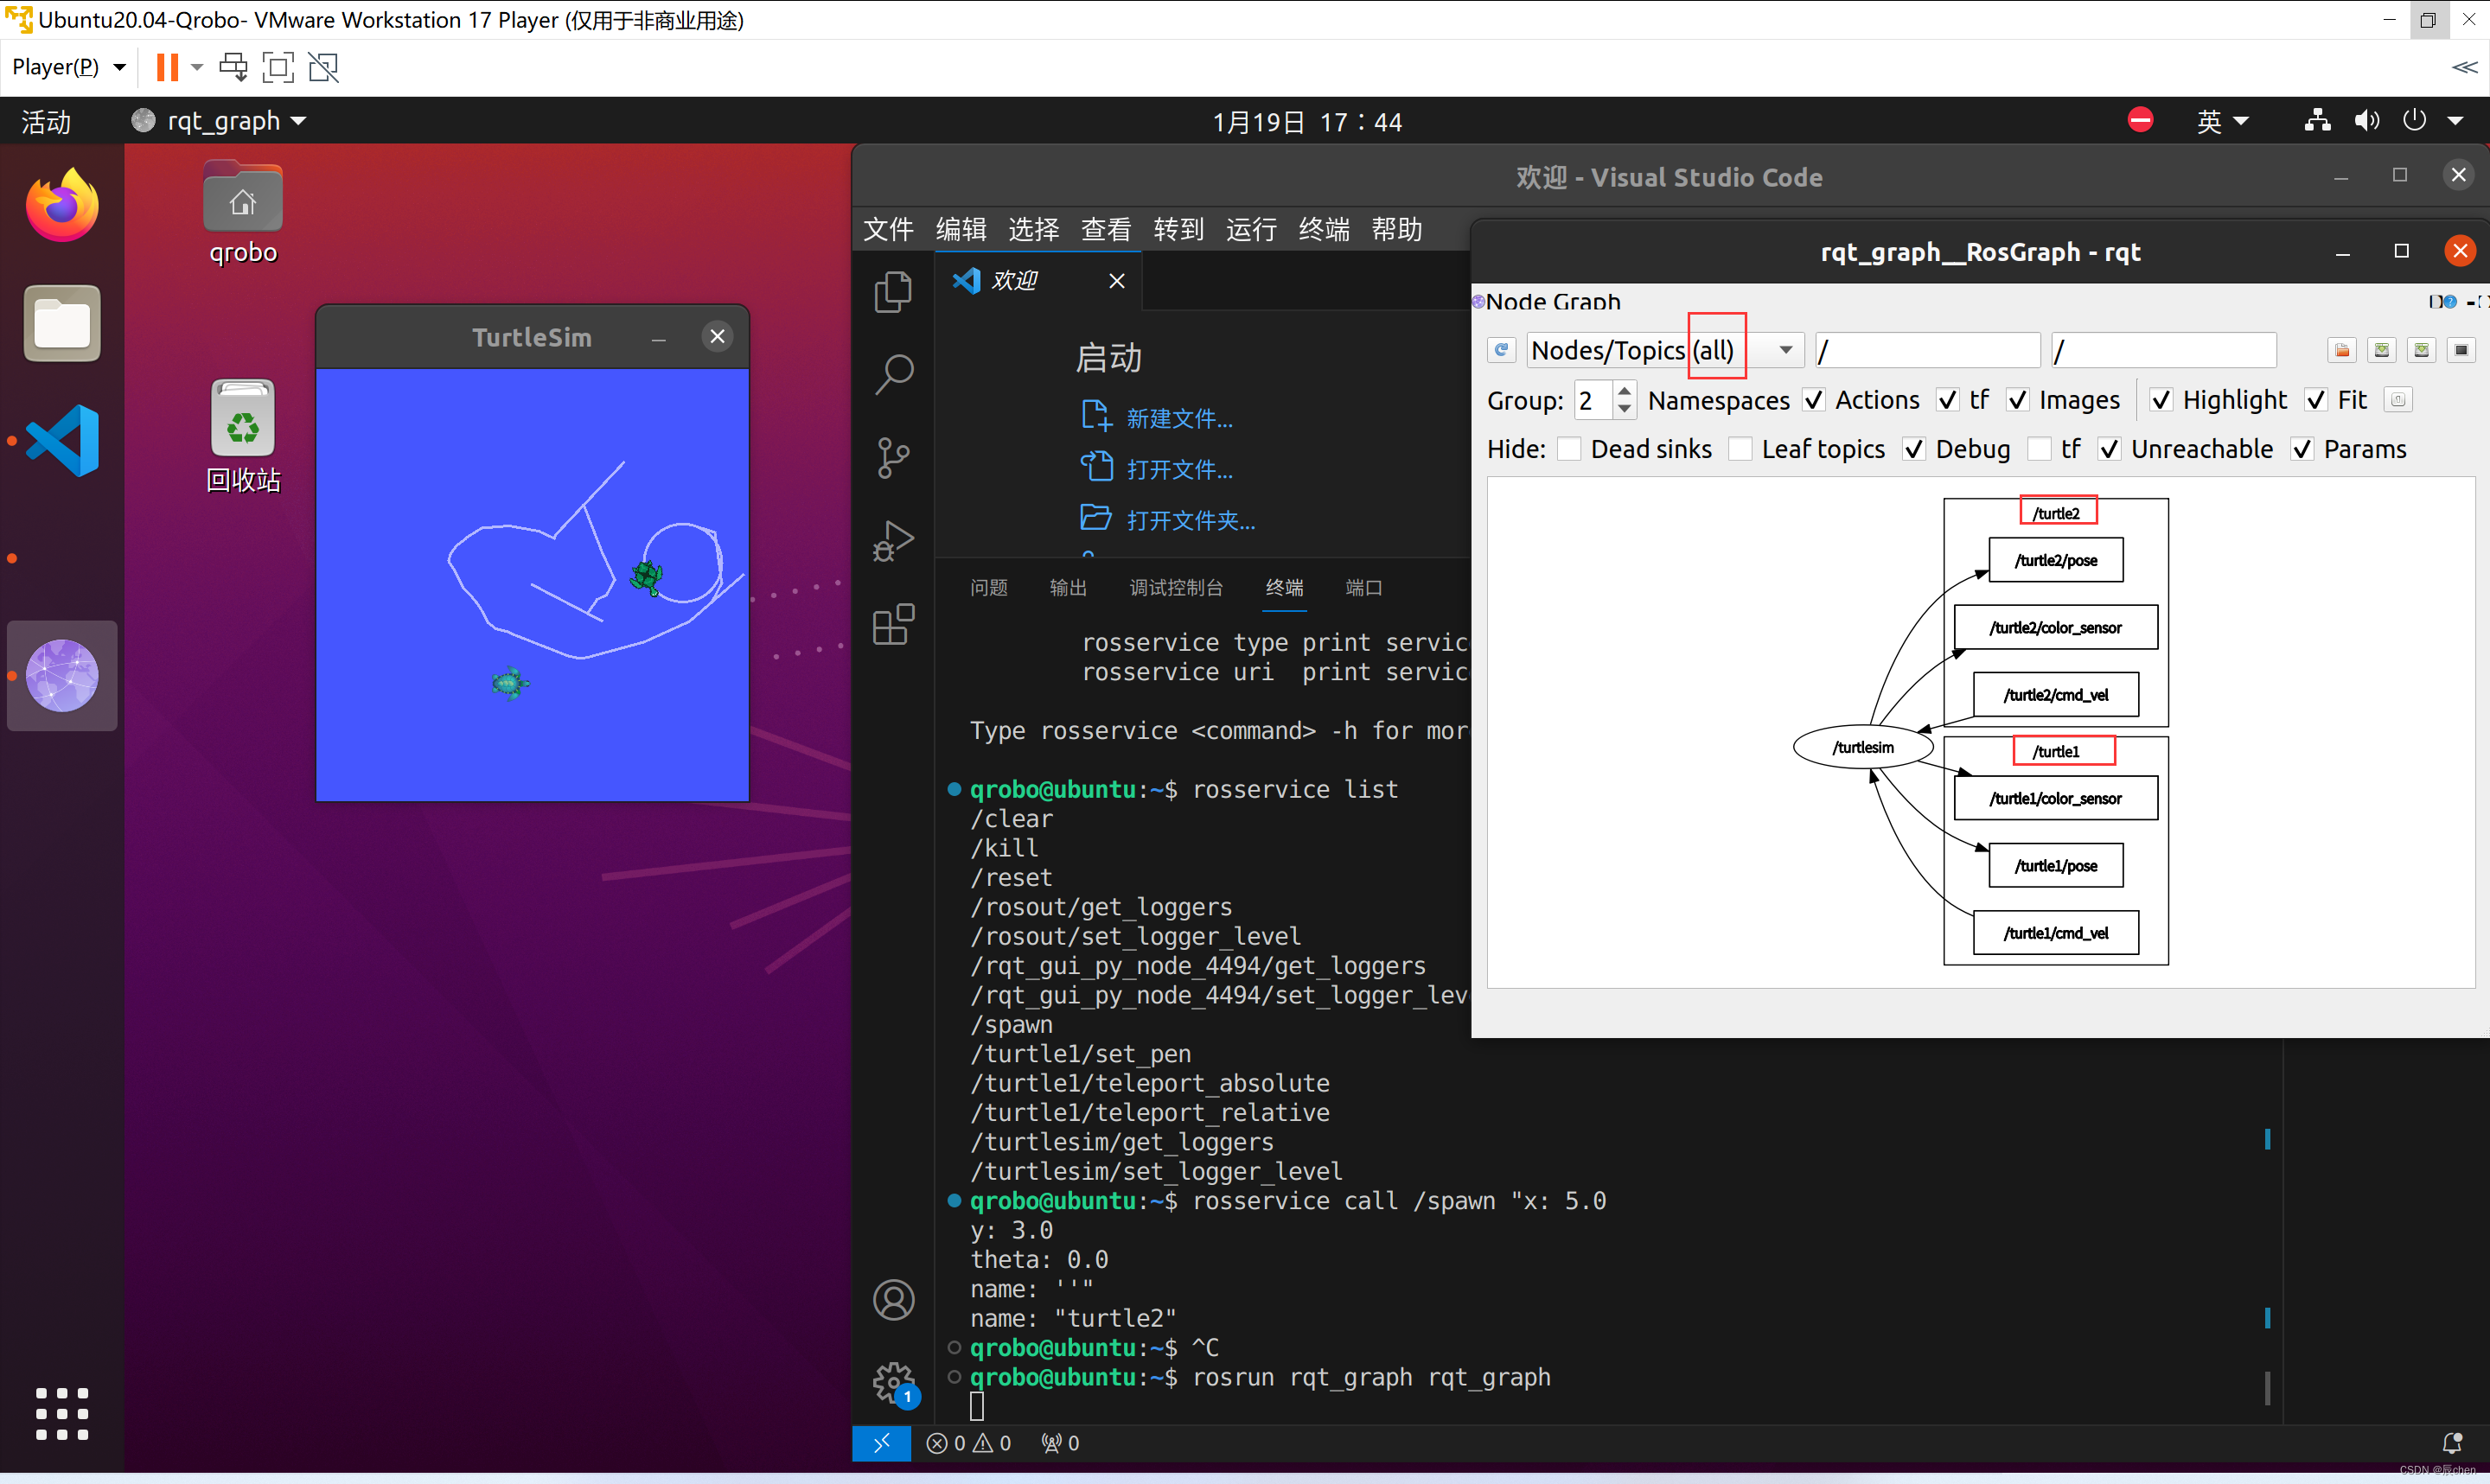
Task: Open 英 input method dropdown
Action: (x=2222, y=121)
